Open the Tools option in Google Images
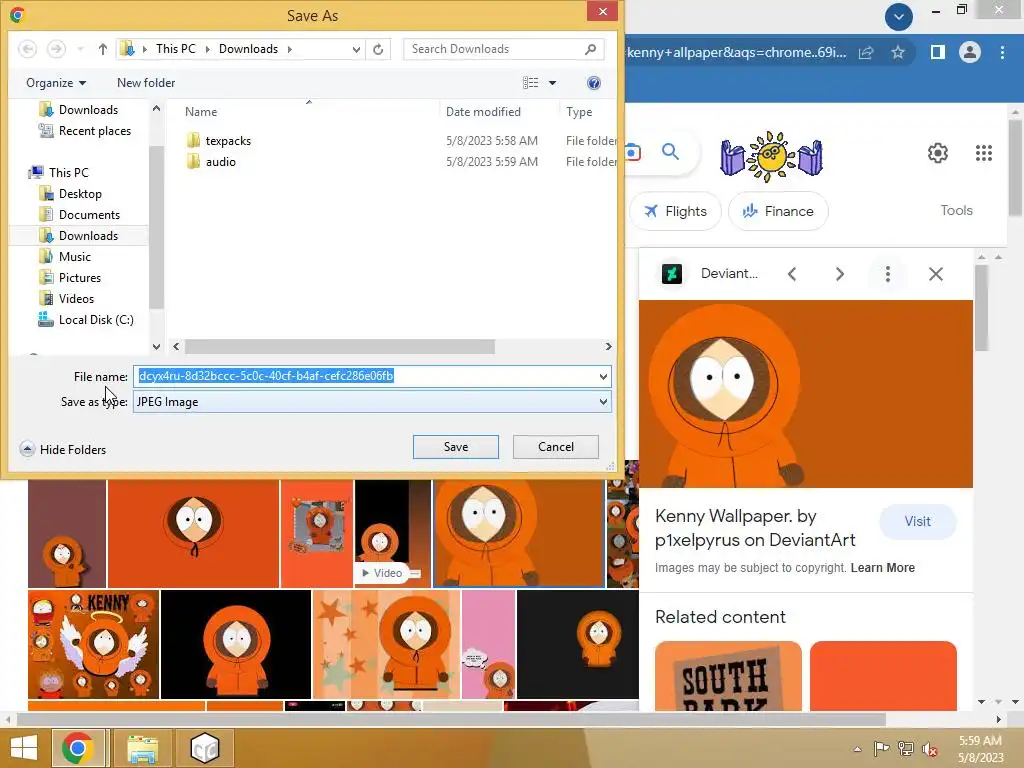1024x768 pixels. (956, 210)
